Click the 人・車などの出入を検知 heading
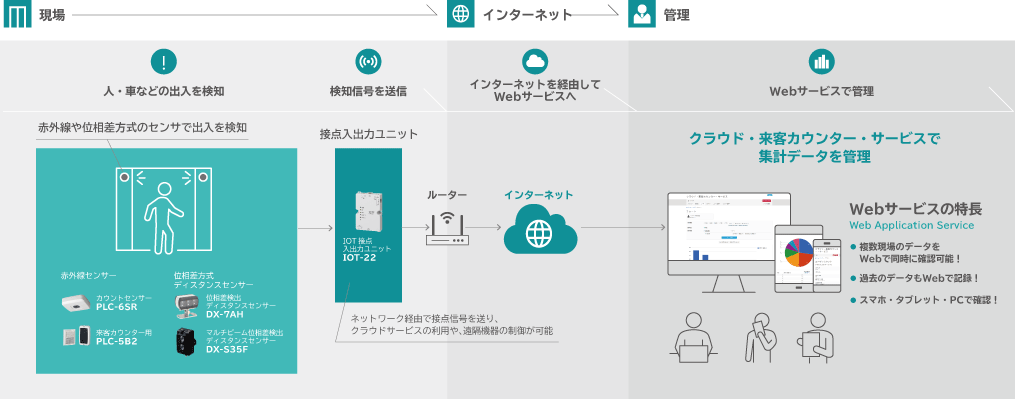1015x399 pixels. pos(164,91)
